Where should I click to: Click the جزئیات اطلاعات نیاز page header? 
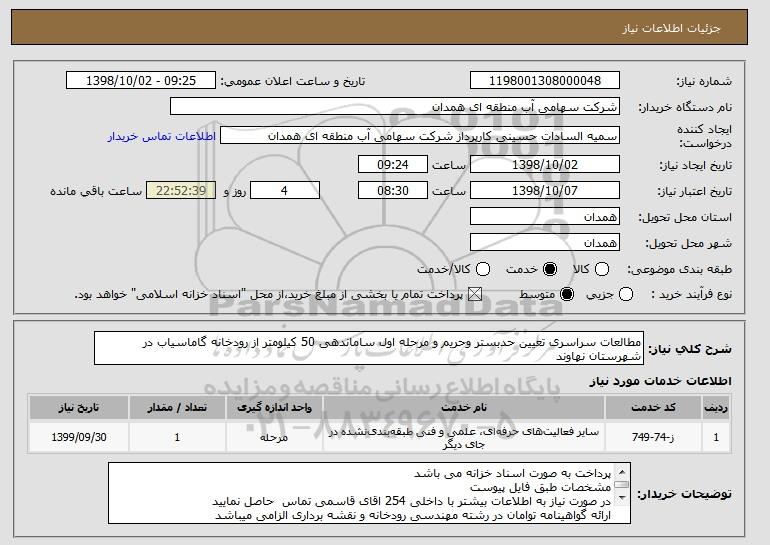point(671,28)
